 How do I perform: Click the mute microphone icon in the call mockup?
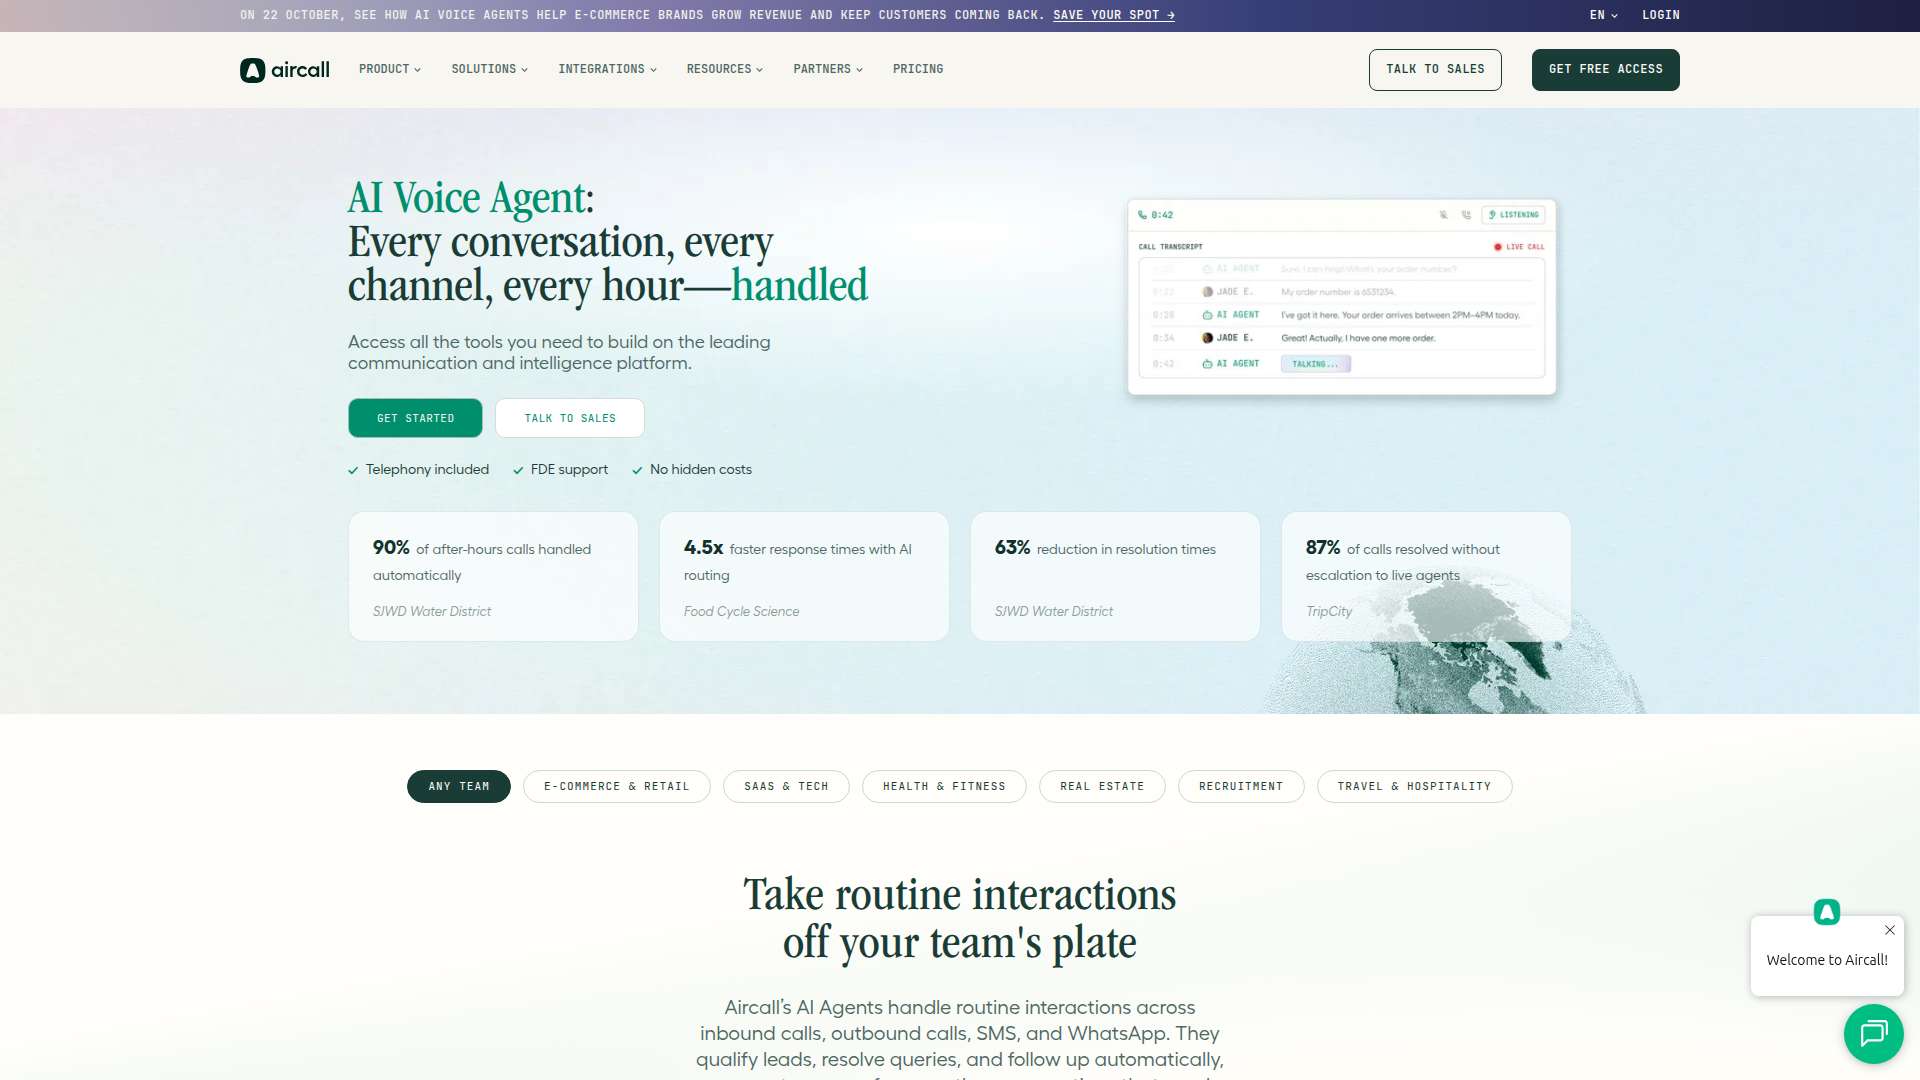tap(1443, 215)
